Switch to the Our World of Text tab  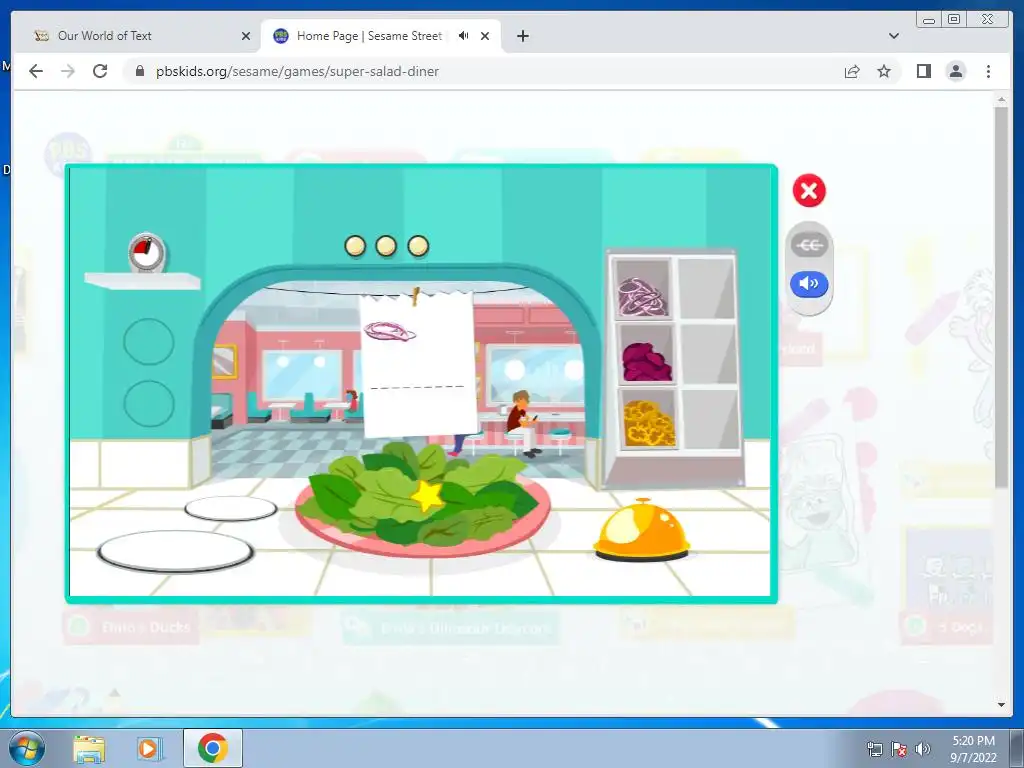[140, 36]
